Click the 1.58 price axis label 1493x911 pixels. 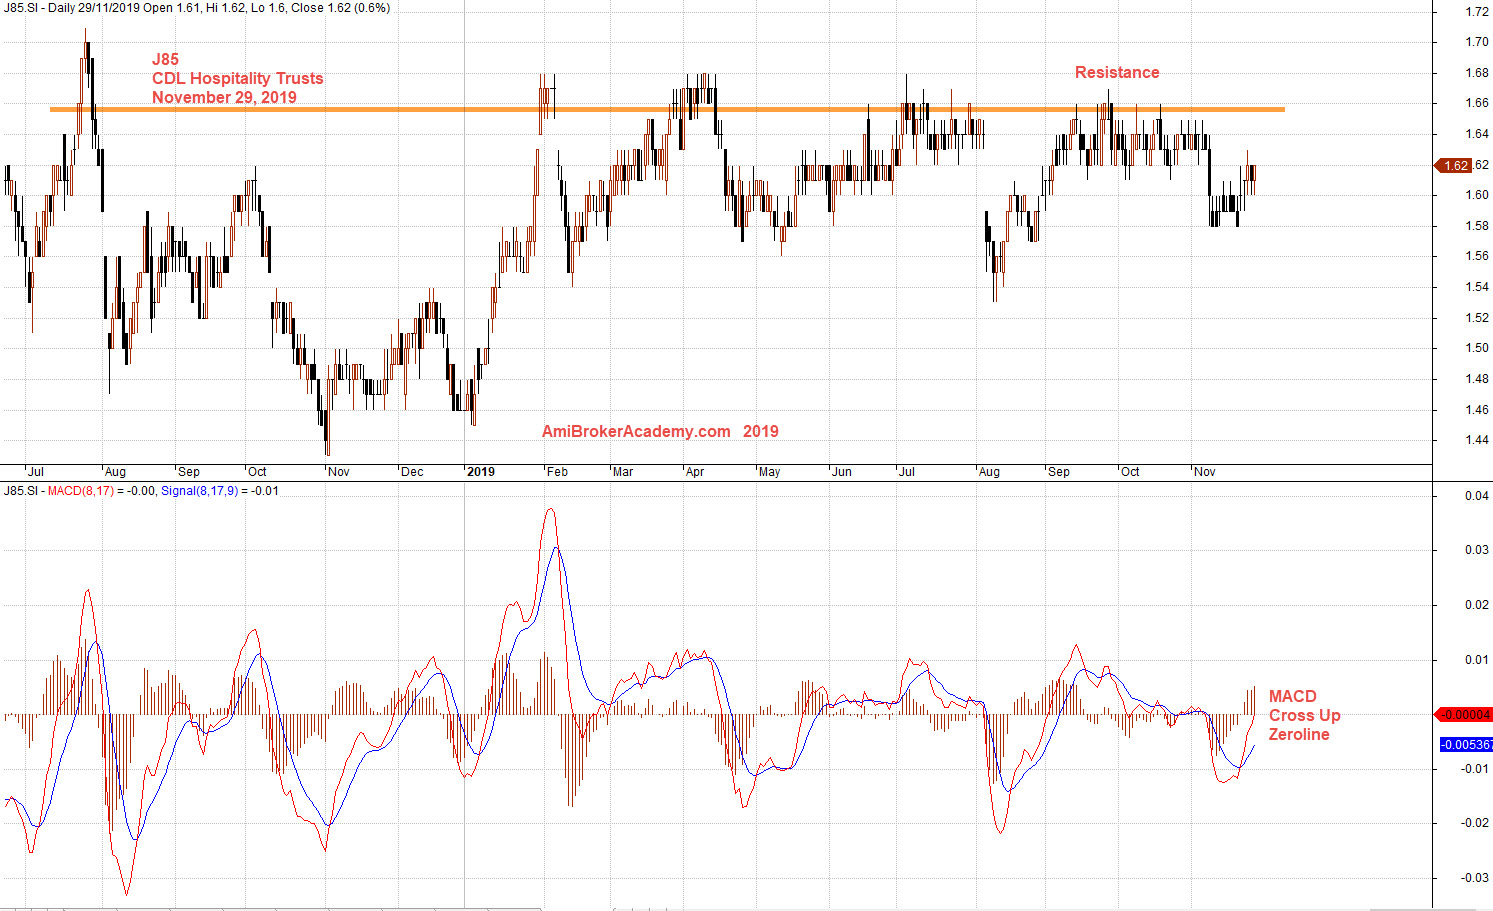pos(1476,226)
